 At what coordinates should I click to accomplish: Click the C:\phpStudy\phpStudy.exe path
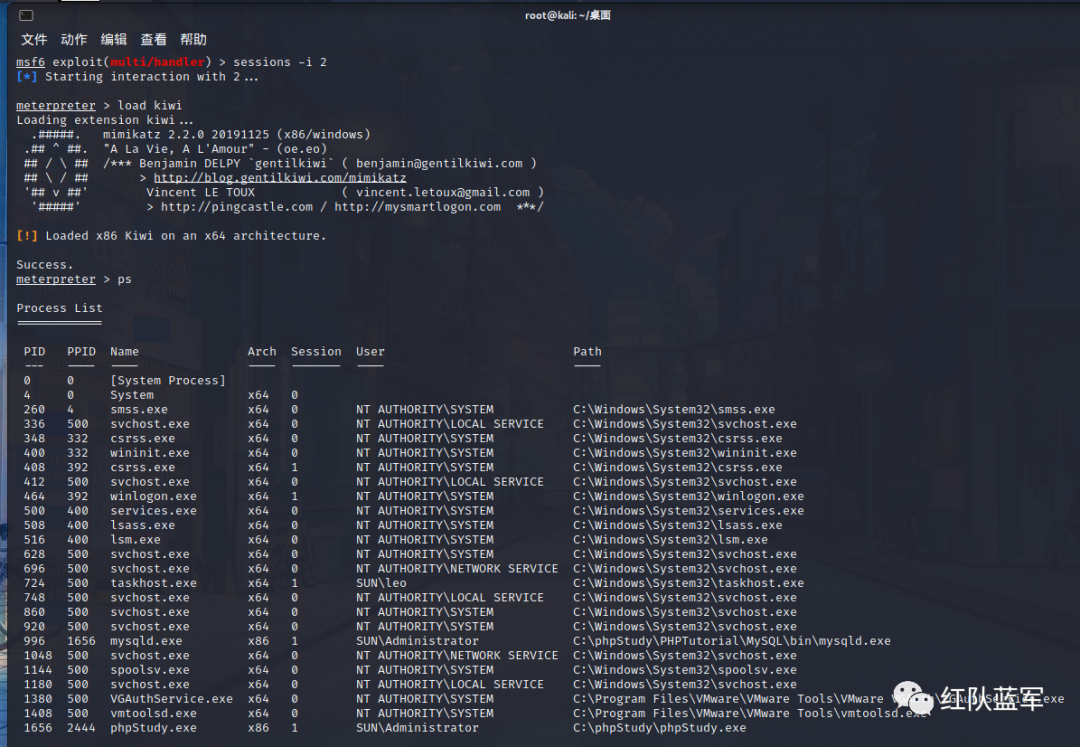click(x=659, y=727)
